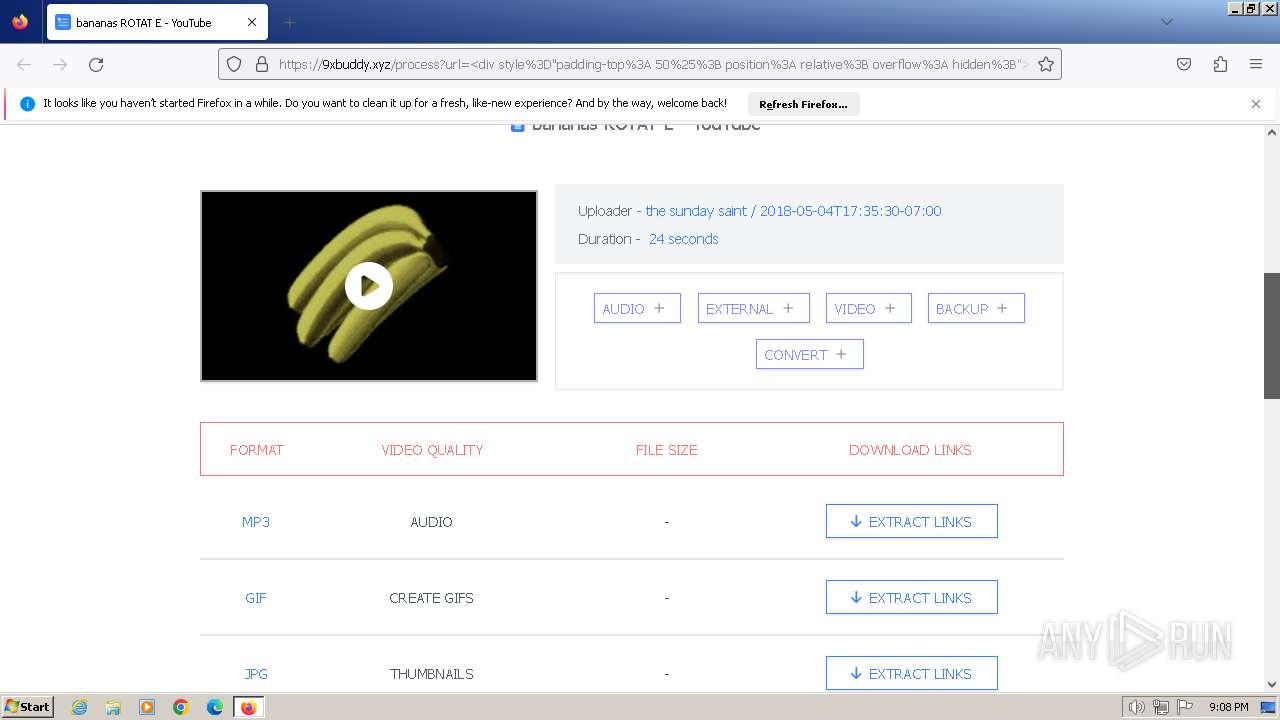Open File Explorer from taskbar
Image resolution: width=1280 pixels, height=720 pixels.
point(113,707)
